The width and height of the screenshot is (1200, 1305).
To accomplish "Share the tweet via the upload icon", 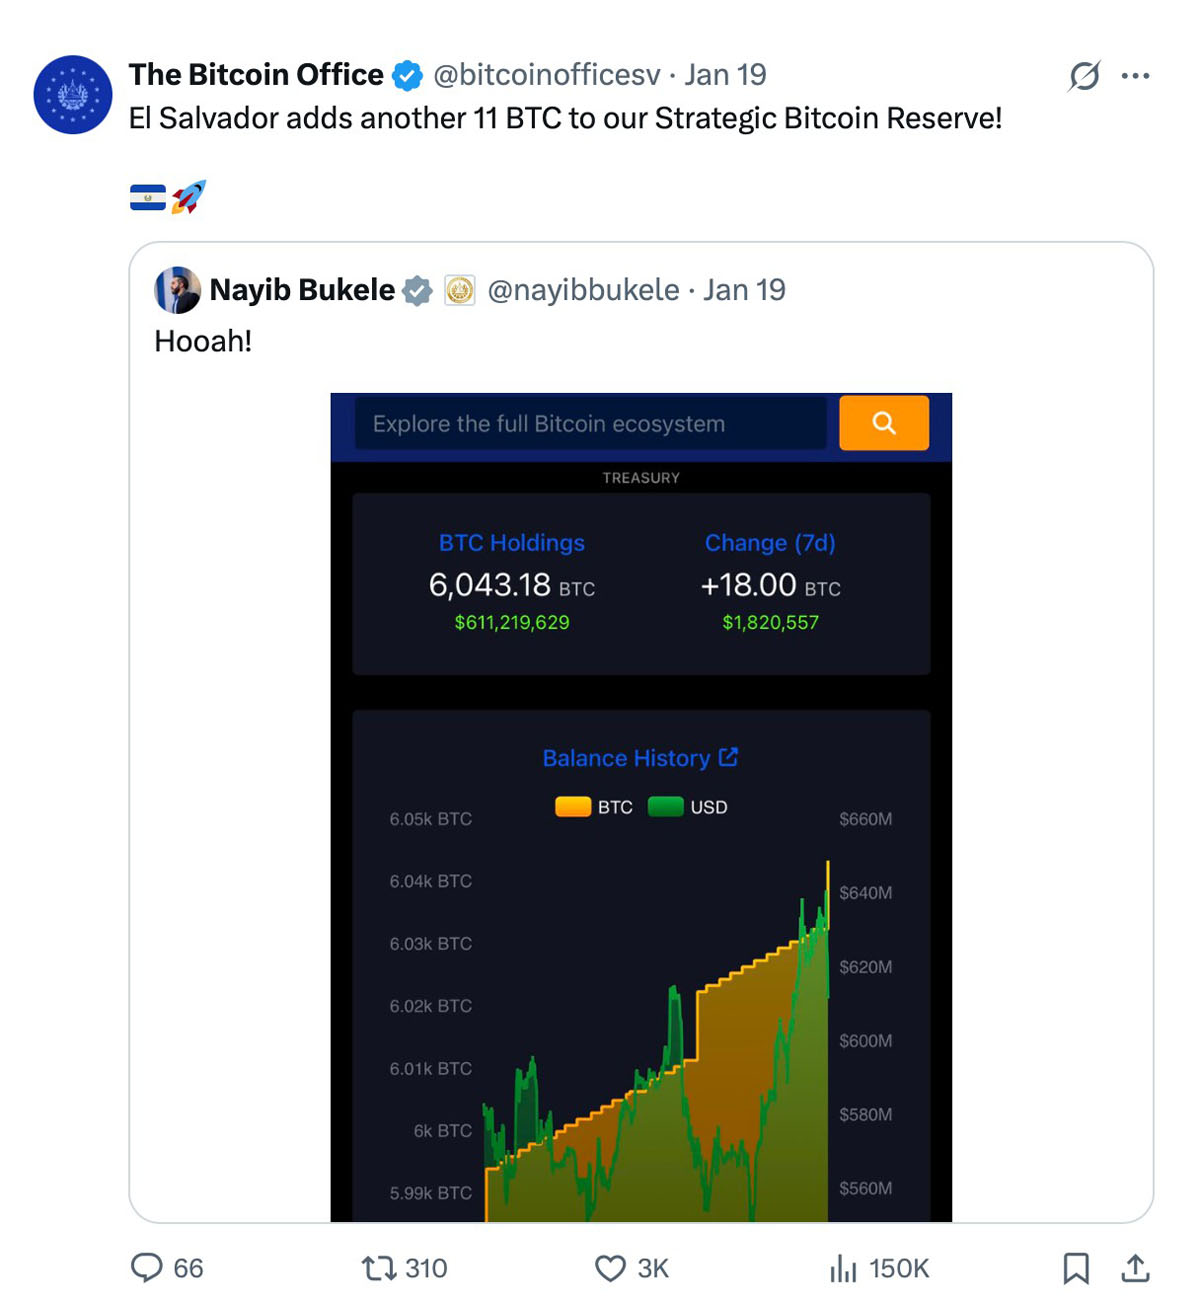I will coord(1136,1267).
